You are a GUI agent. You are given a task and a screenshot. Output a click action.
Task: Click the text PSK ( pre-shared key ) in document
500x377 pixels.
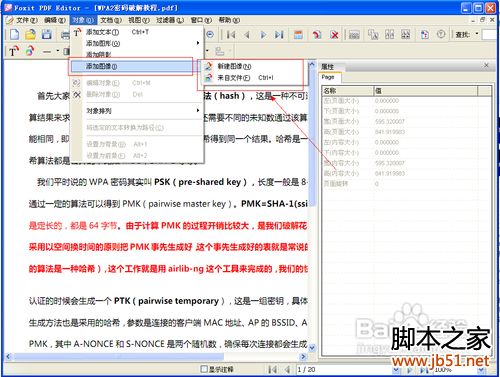pos(200,182)
